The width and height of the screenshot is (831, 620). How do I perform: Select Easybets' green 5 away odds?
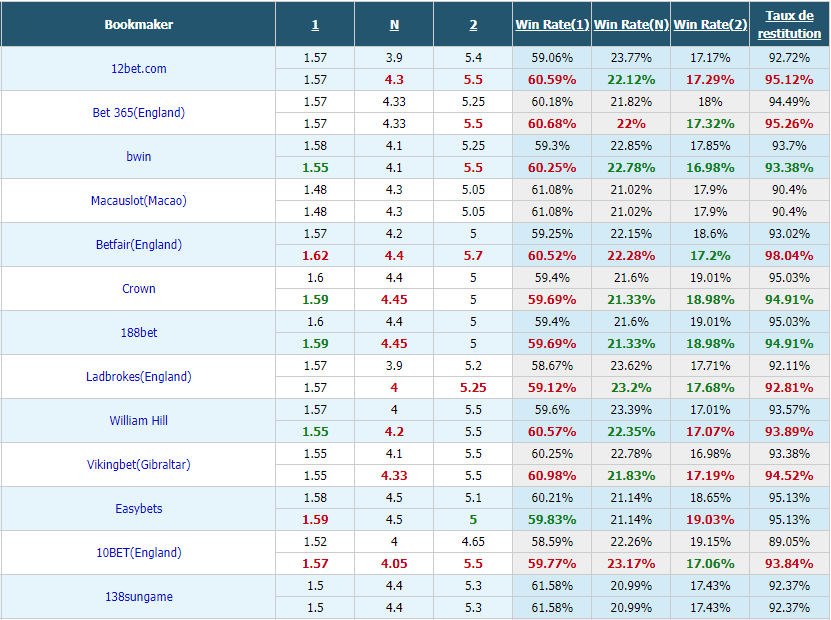click(x=473, y=519)
